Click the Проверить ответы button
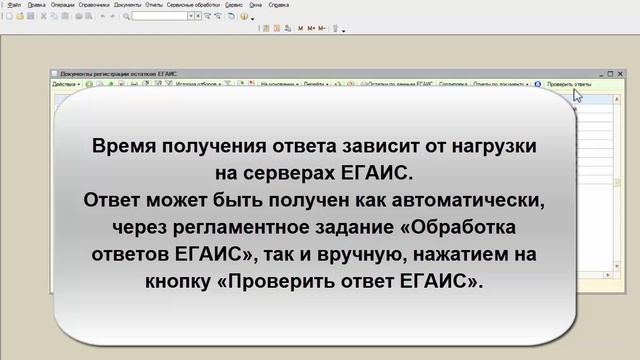 tap(569, 84)
